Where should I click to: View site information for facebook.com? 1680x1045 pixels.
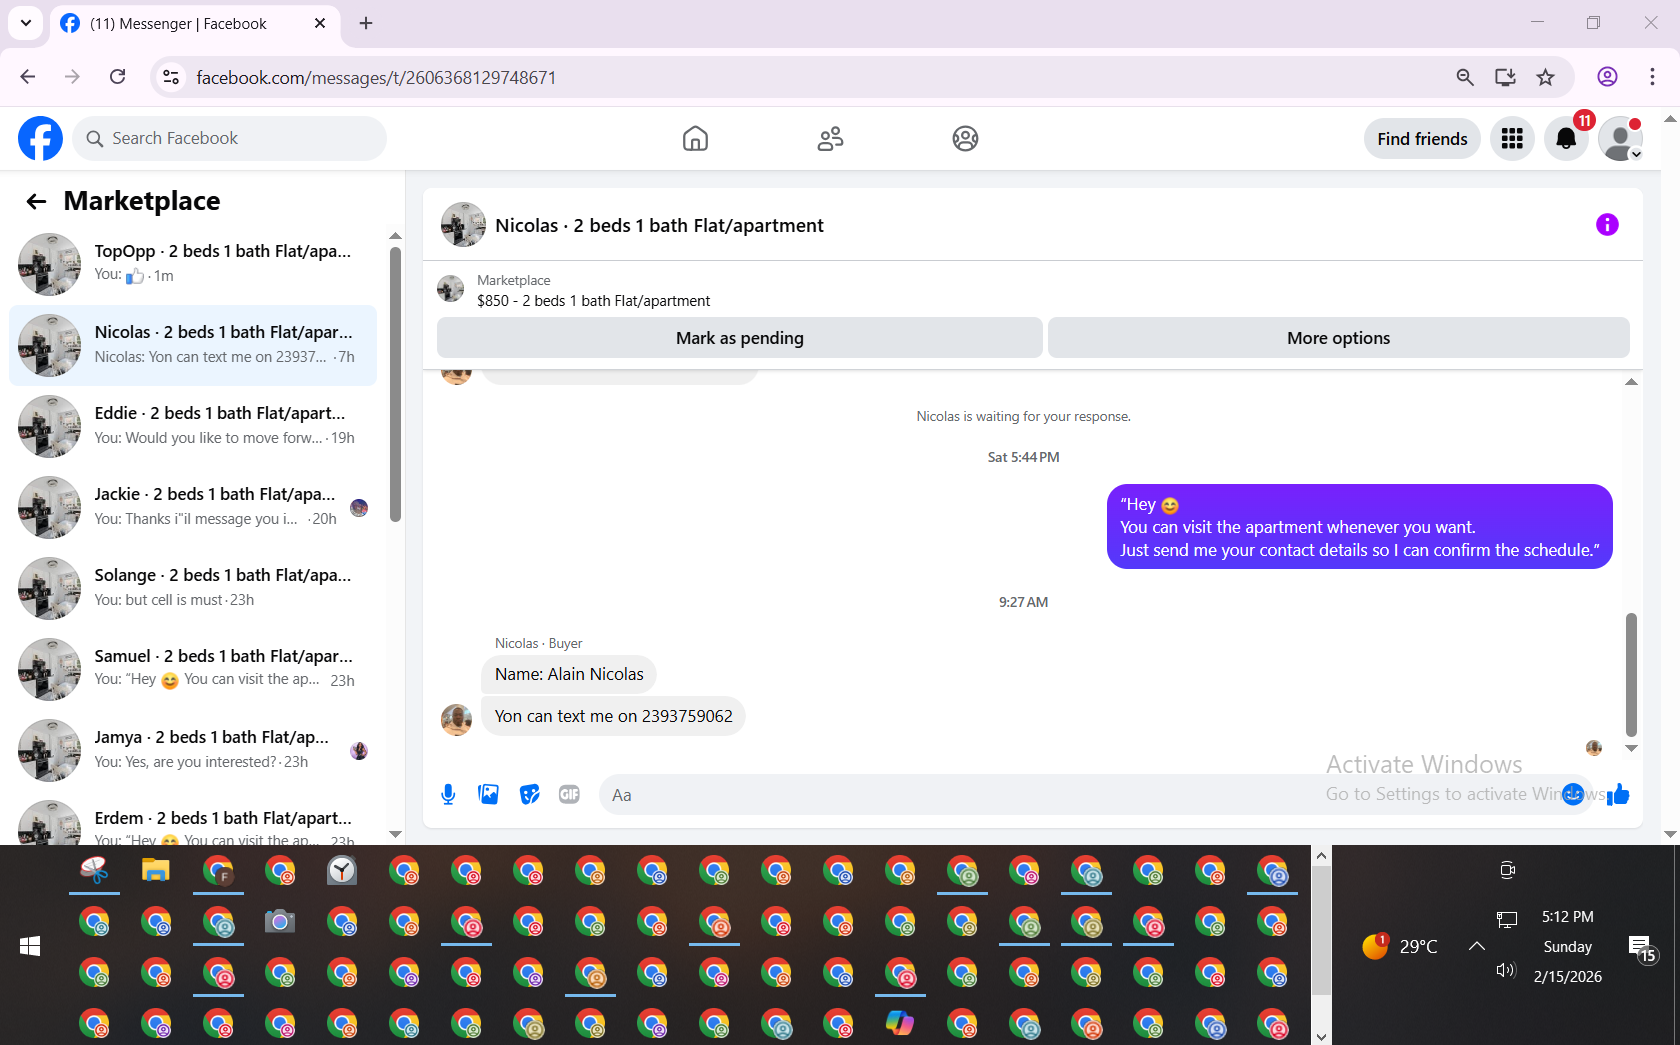coord(172,77)
